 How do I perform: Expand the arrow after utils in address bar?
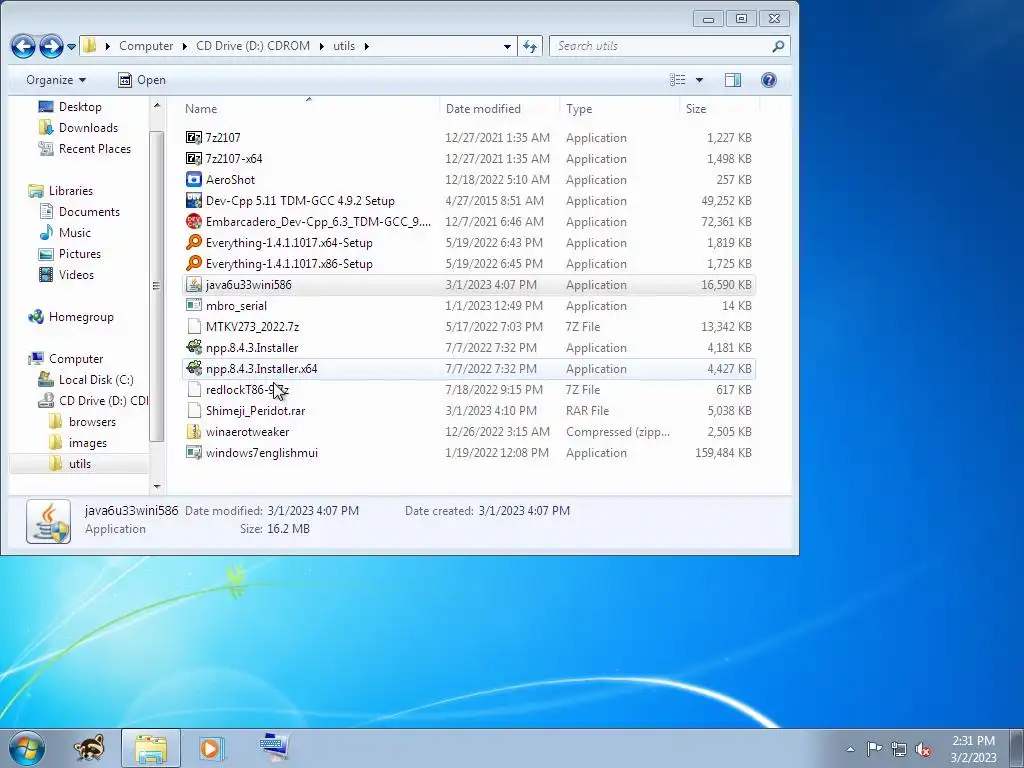point(366,46)
